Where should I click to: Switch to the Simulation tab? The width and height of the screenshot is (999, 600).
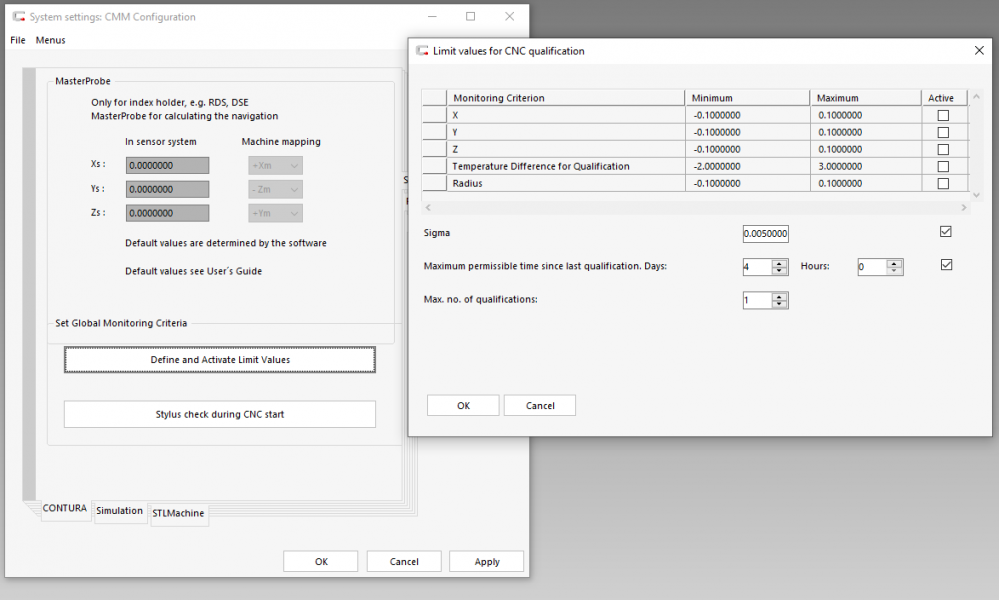[119, 511]
